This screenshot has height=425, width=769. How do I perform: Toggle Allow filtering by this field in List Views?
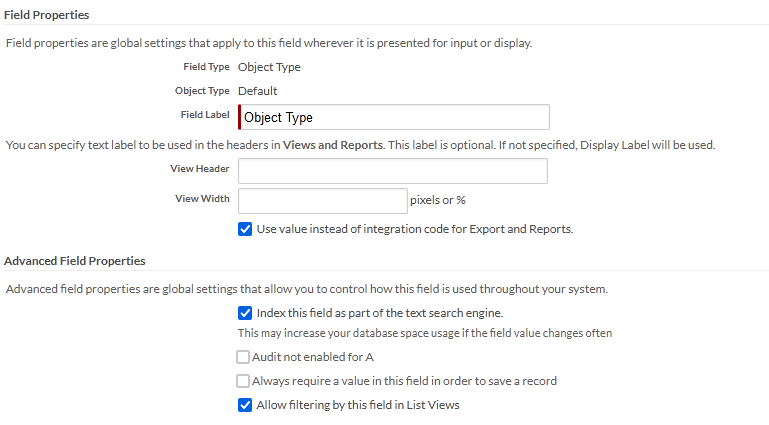pyautogui.click(x=245, y=405)
